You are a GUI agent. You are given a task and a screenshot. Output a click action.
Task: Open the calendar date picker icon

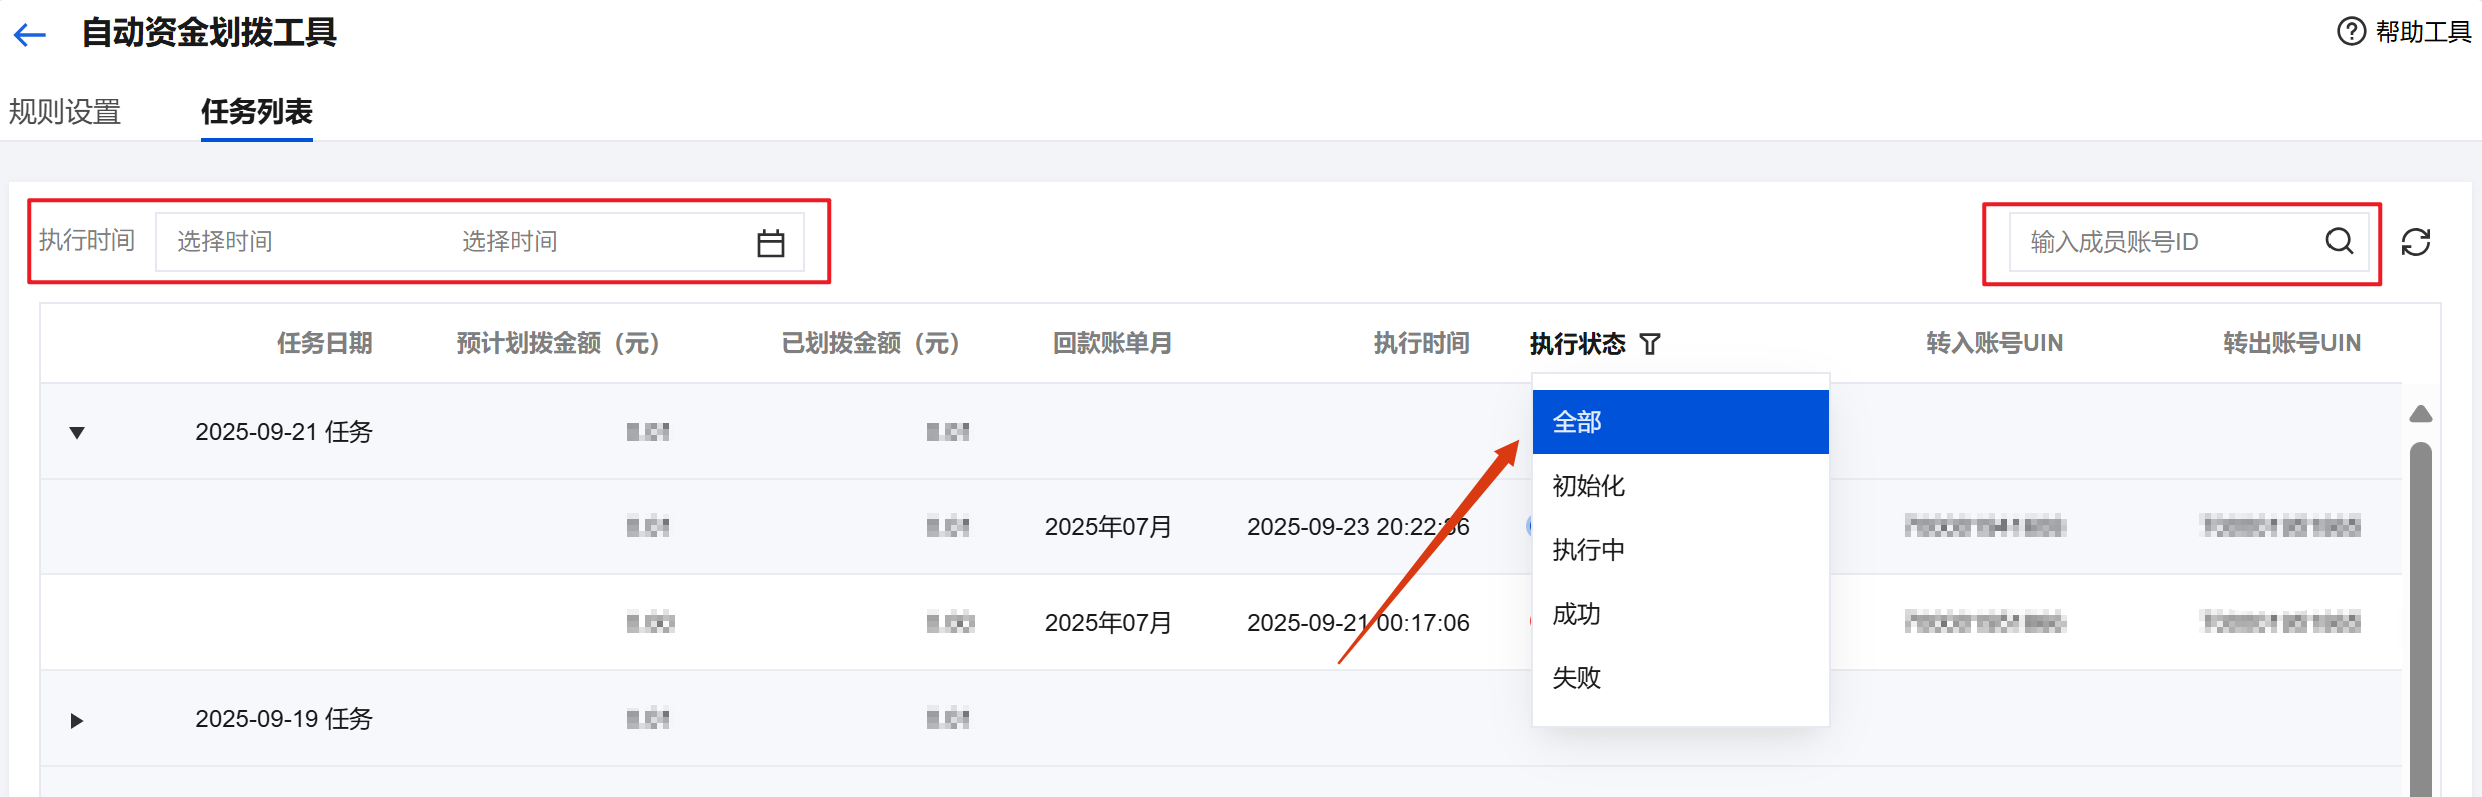point(770,243)
